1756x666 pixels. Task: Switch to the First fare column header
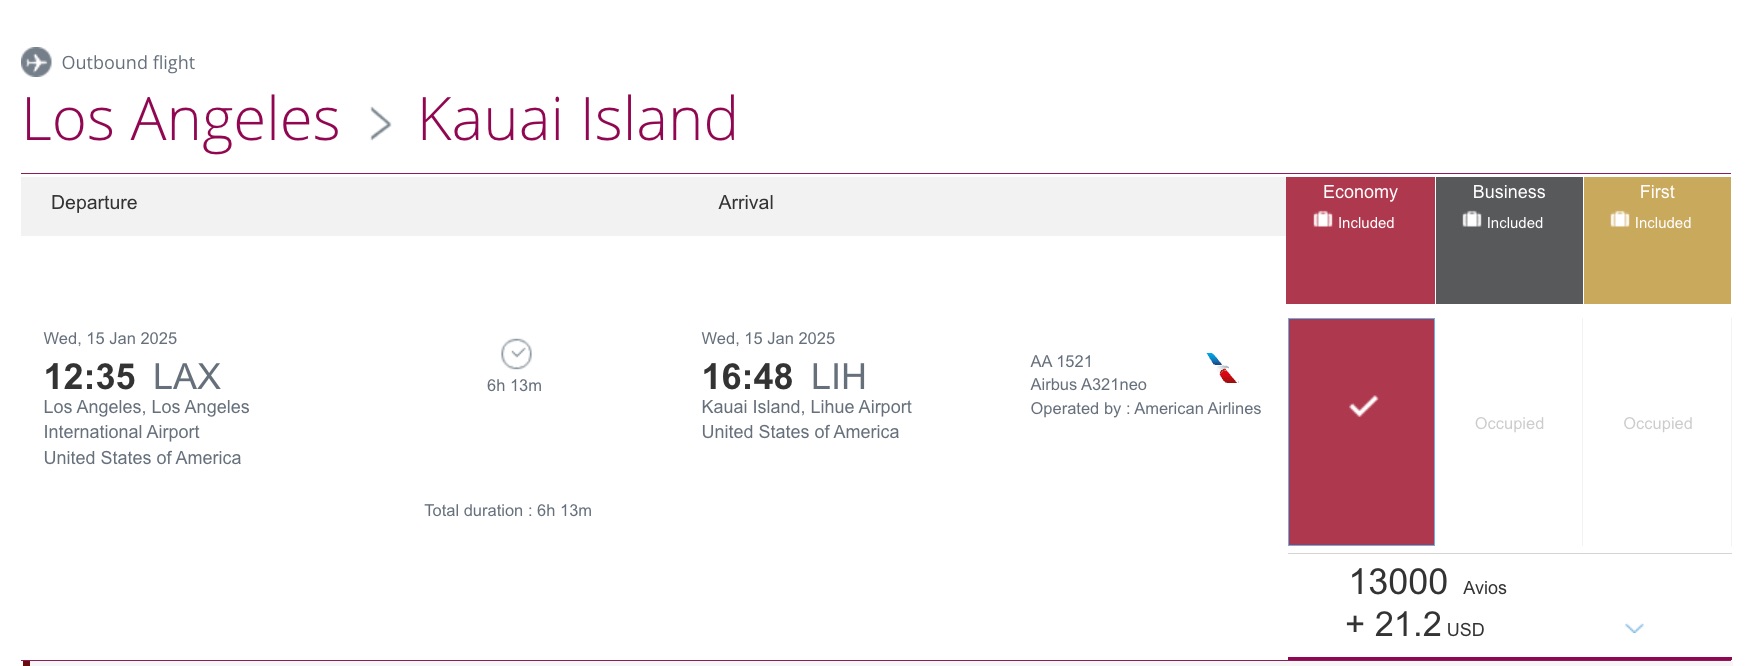tap(1657, 192)
